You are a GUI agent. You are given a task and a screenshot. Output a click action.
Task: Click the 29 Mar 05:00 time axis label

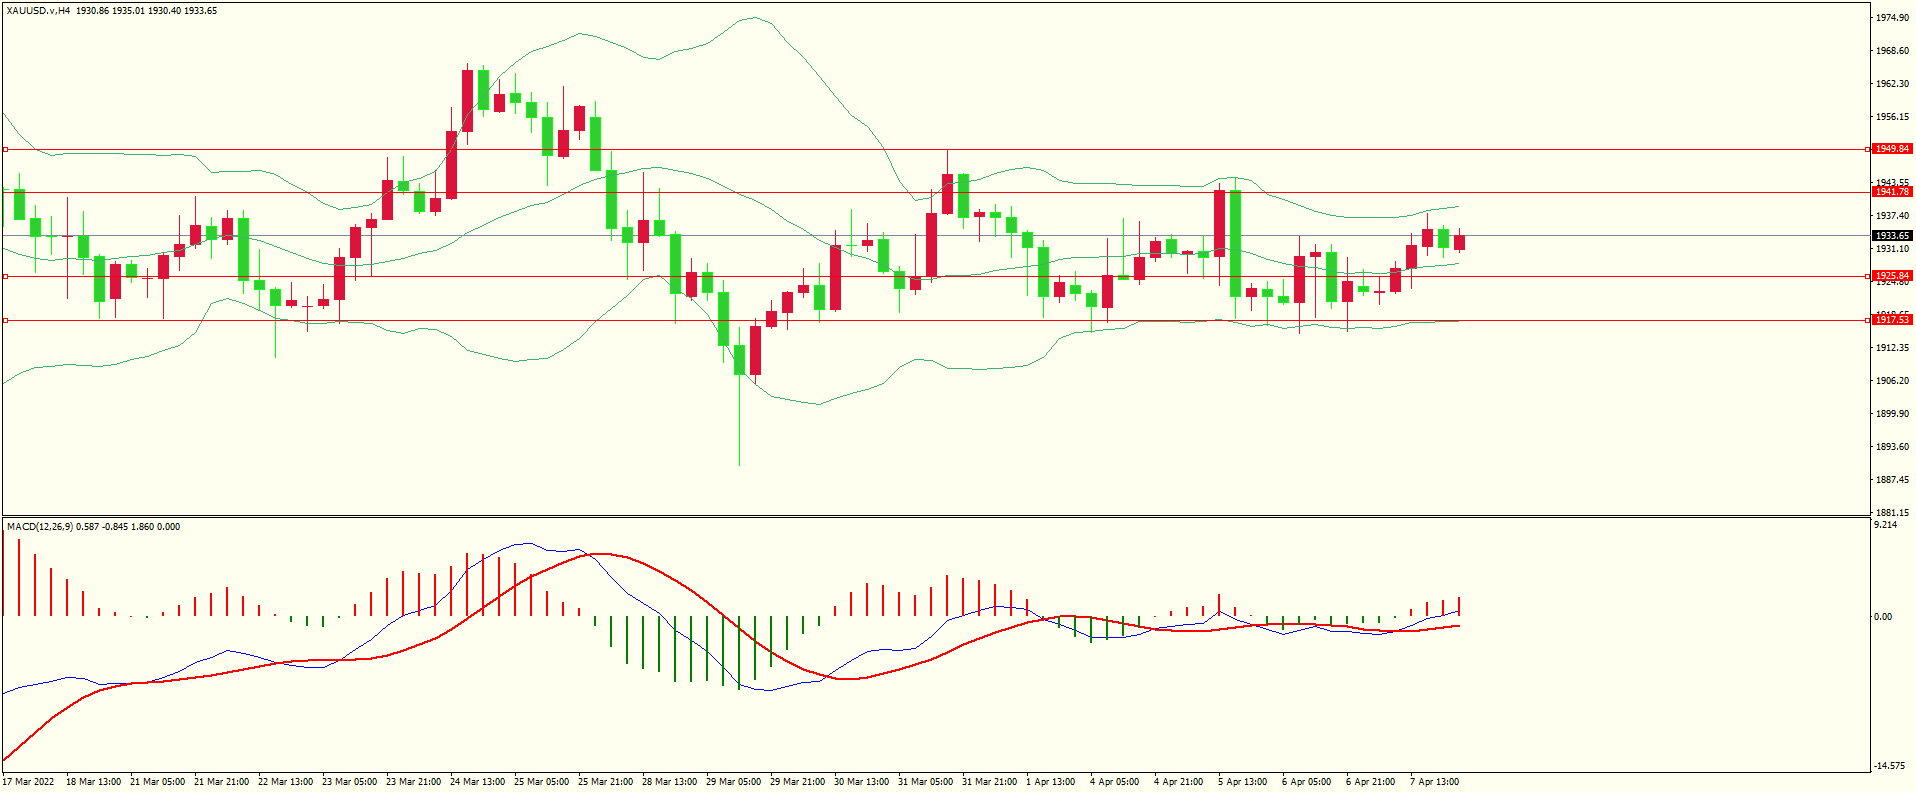pos(733,782)
